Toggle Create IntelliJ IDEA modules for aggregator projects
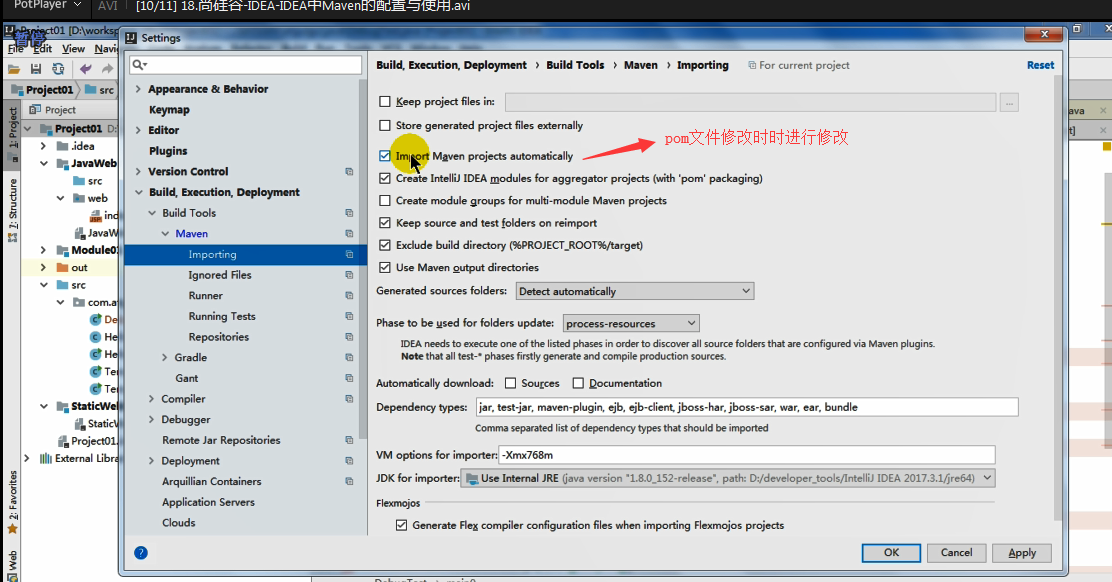 pyautogui.click(x=384, y=179)
